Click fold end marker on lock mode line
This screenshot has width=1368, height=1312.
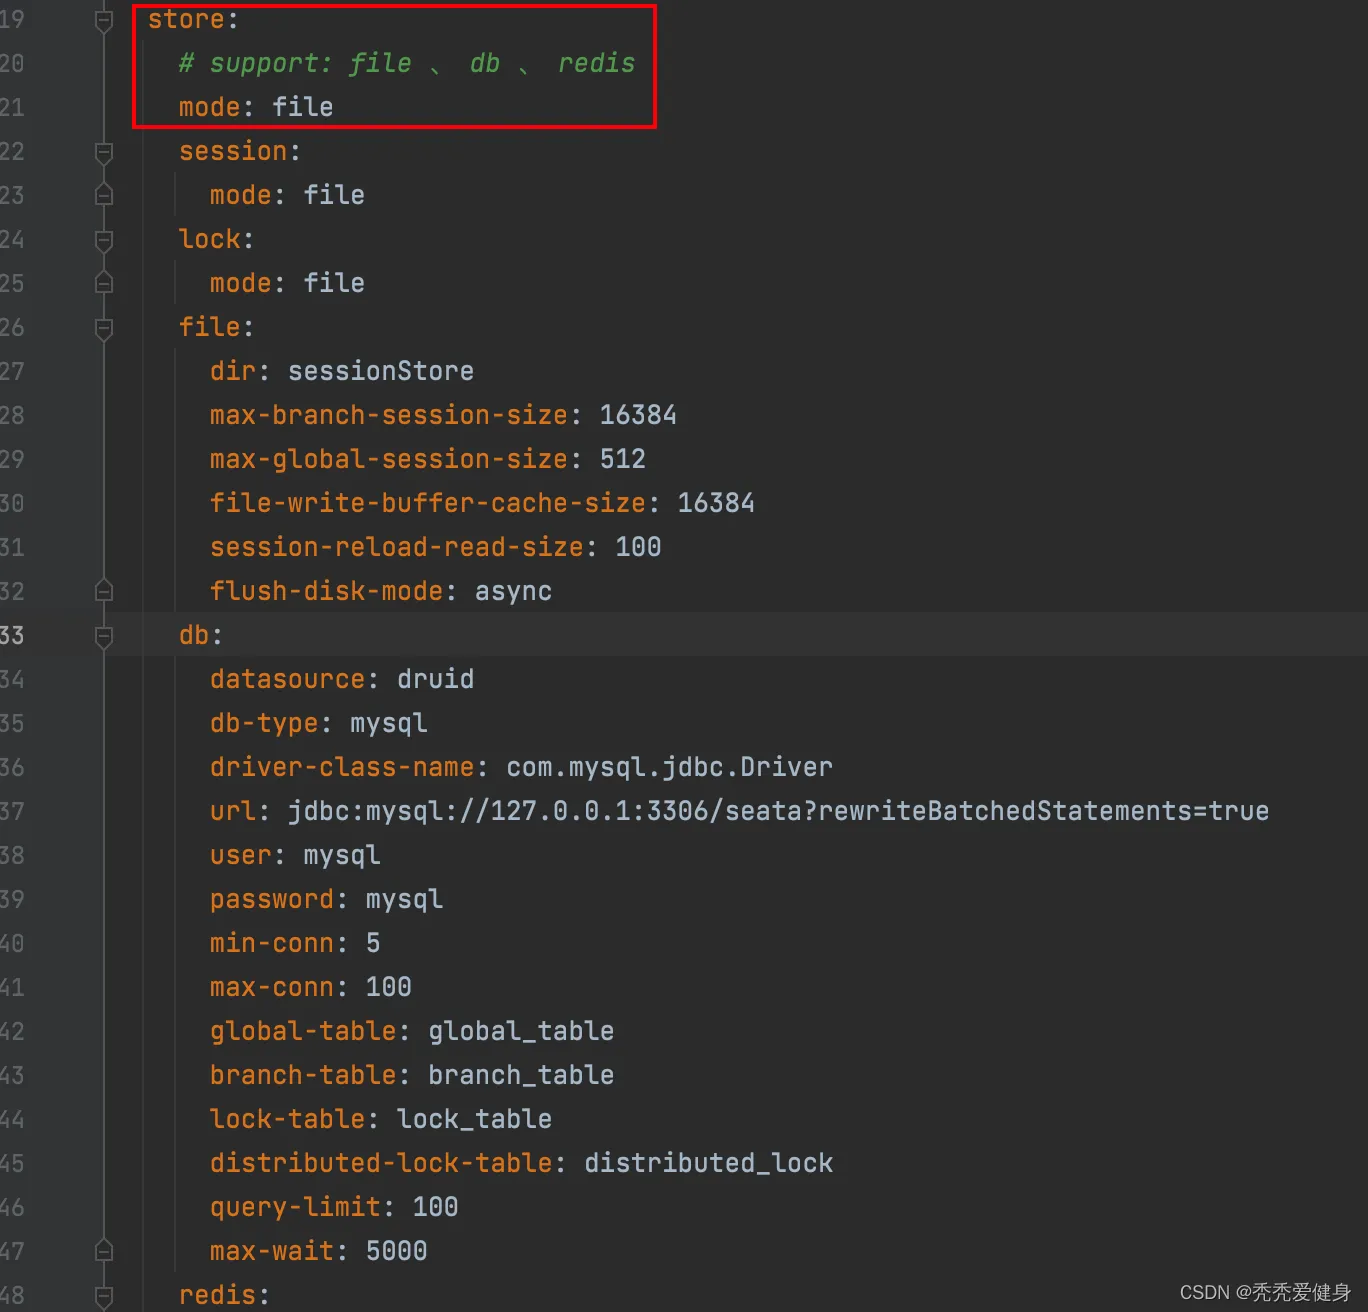(x=104, y=283)
